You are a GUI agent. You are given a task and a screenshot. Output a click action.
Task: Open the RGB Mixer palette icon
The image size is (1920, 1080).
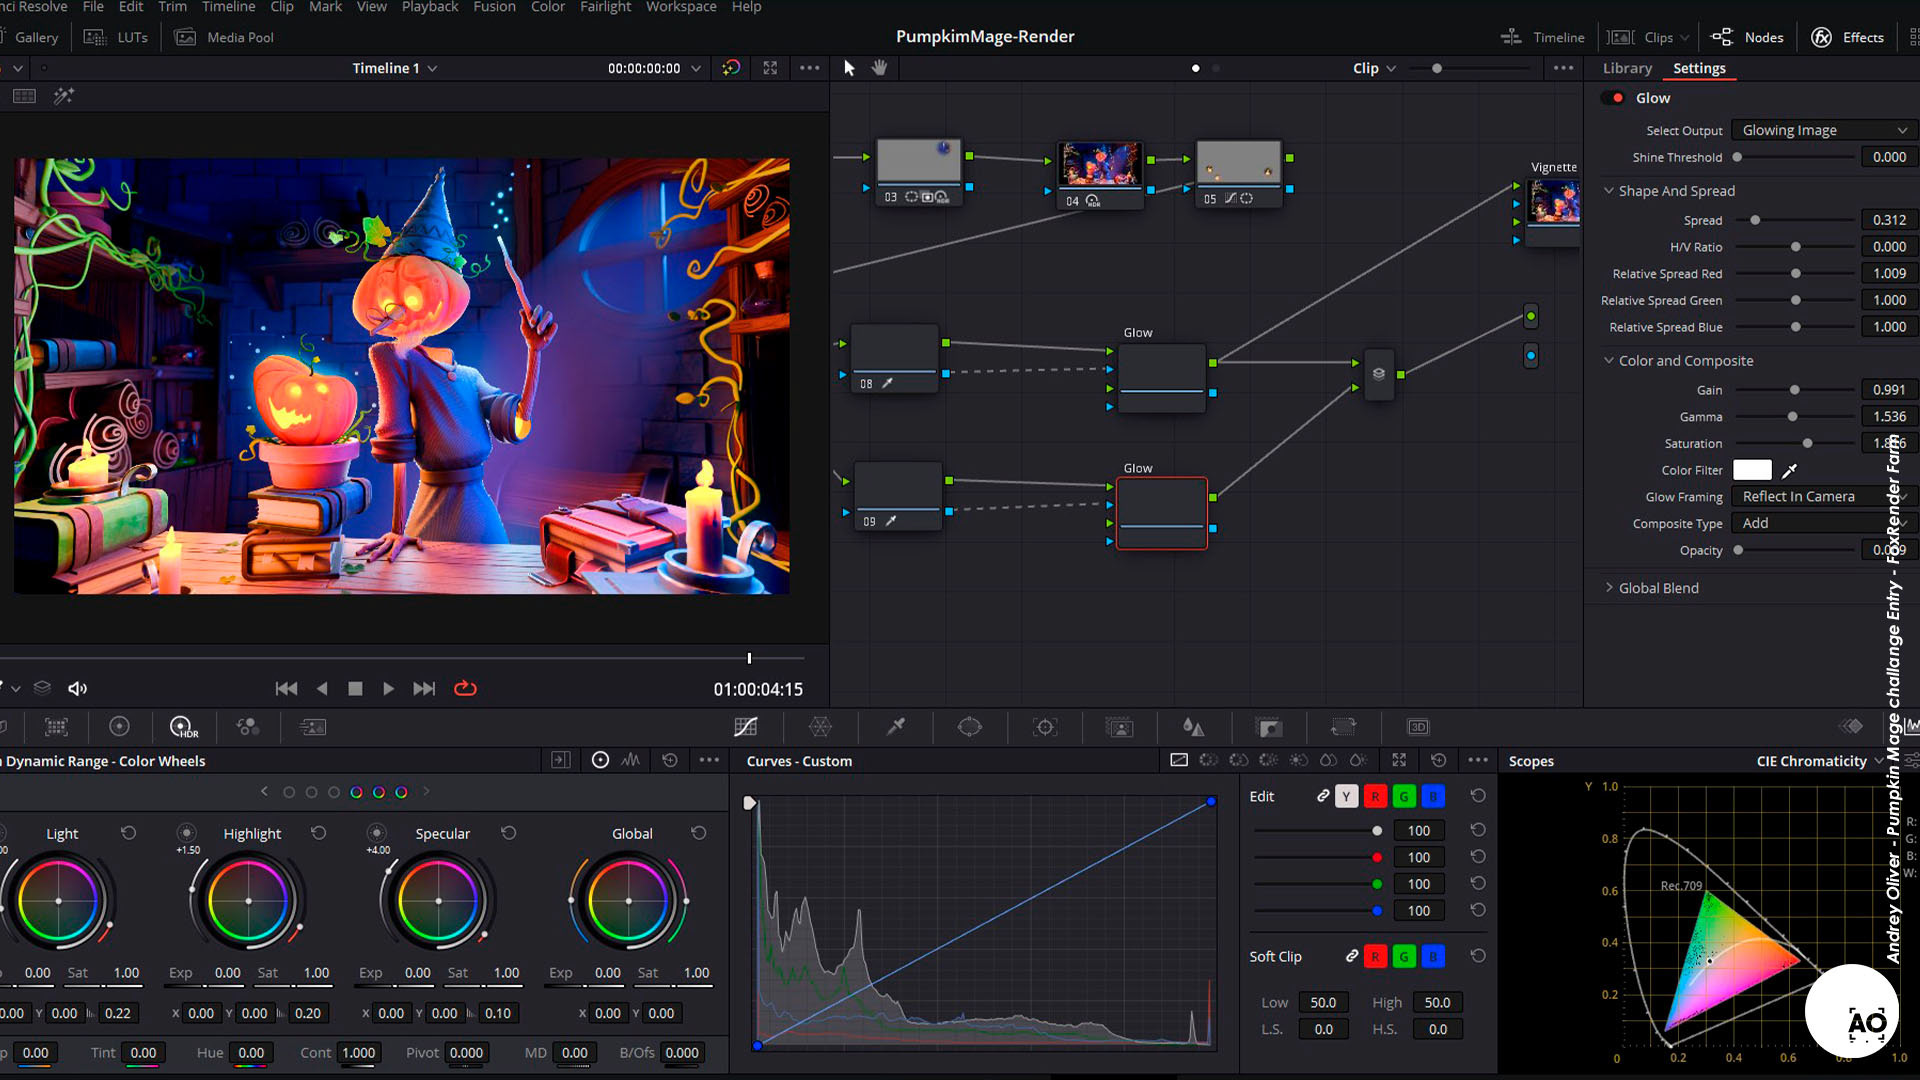click(x=248, y=727)
